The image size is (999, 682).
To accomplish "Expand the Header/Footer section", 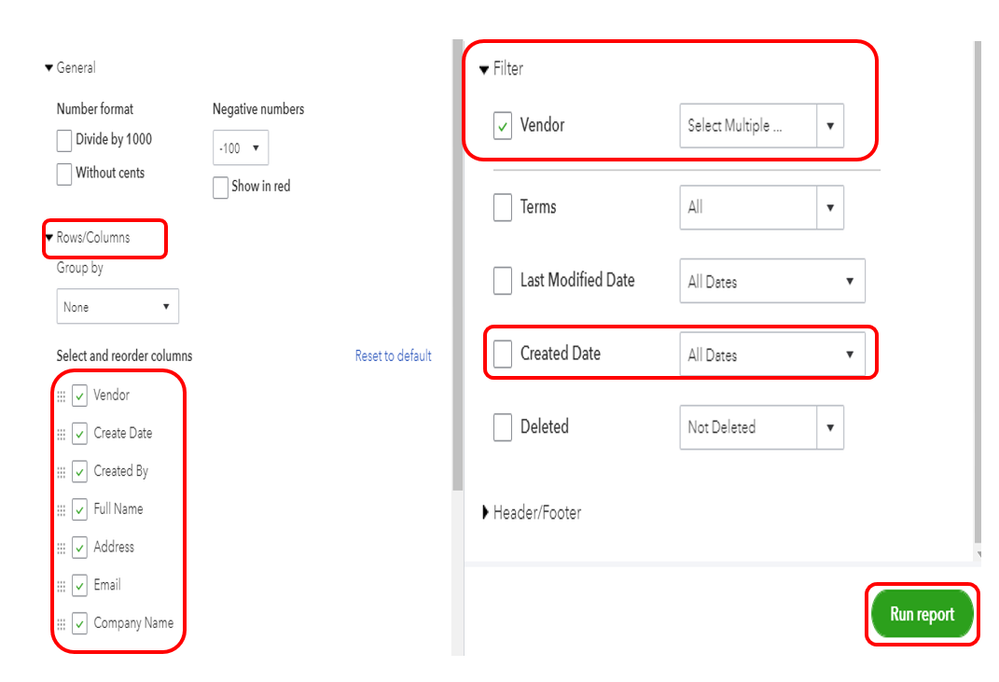I will [486, 513].
